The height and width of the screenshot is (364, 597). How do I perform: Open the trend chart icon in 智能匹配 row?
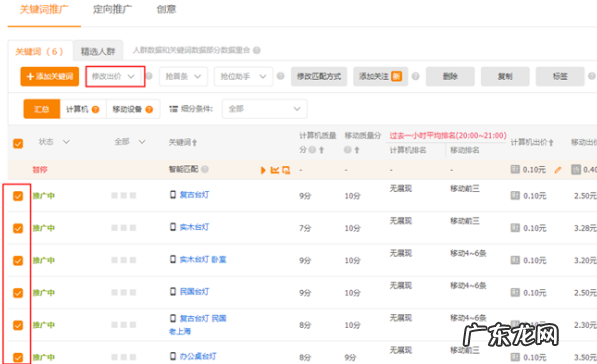tap(275, 170)
